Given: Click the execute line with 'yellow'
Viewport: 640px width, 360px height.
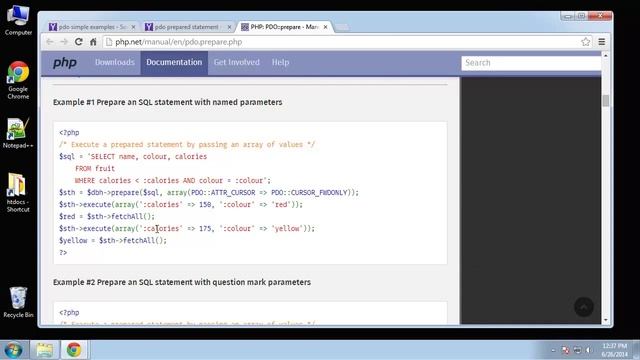Looking at the screenshot, I should [x=187, y=229].
